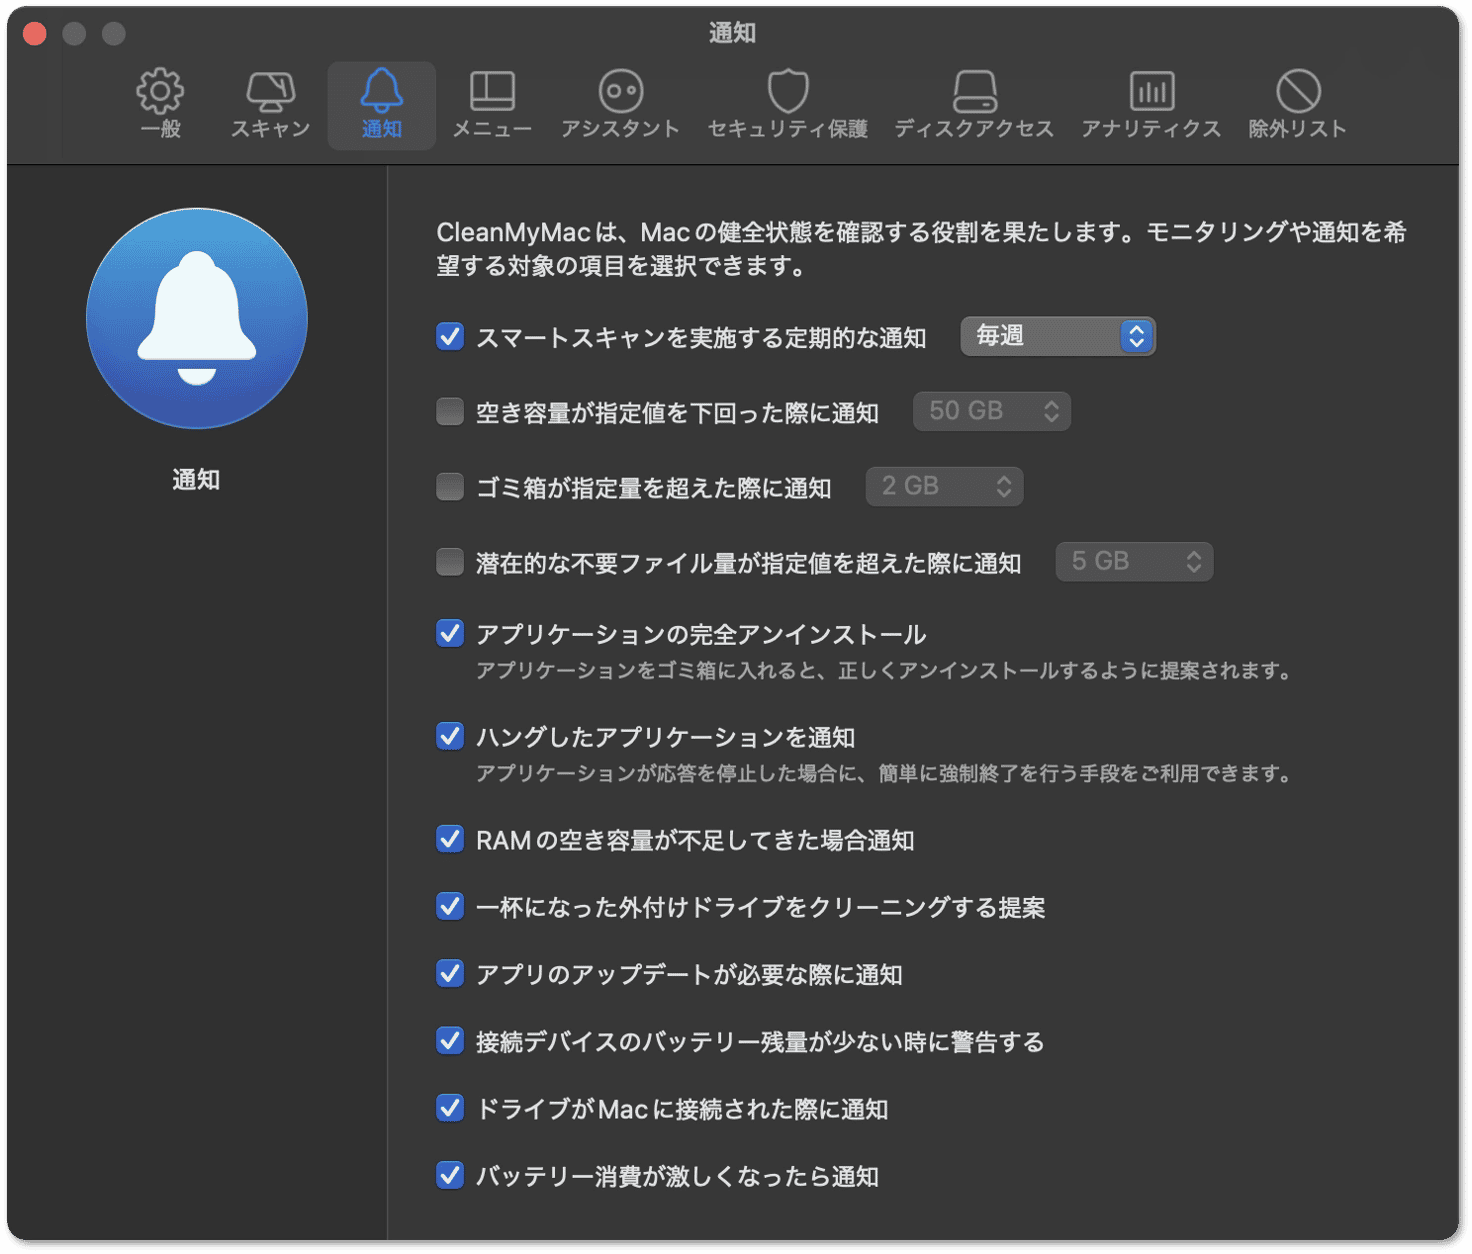The image size is (1472, 1254).
Task: Close the 通知 preferences window
Action: click(x=35, y=34)
